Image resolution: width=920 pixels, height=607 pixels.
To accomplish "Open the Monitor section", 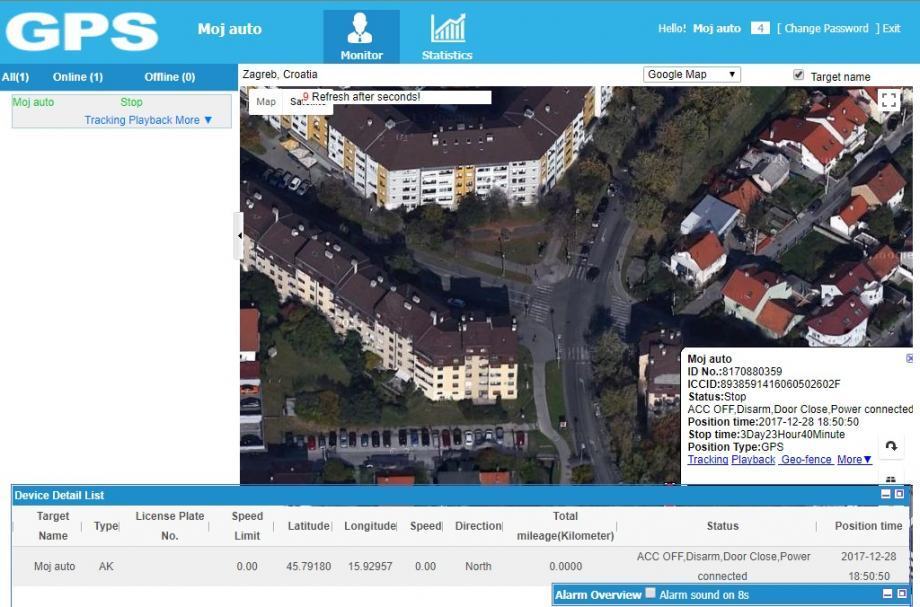I will pos(361,37).
